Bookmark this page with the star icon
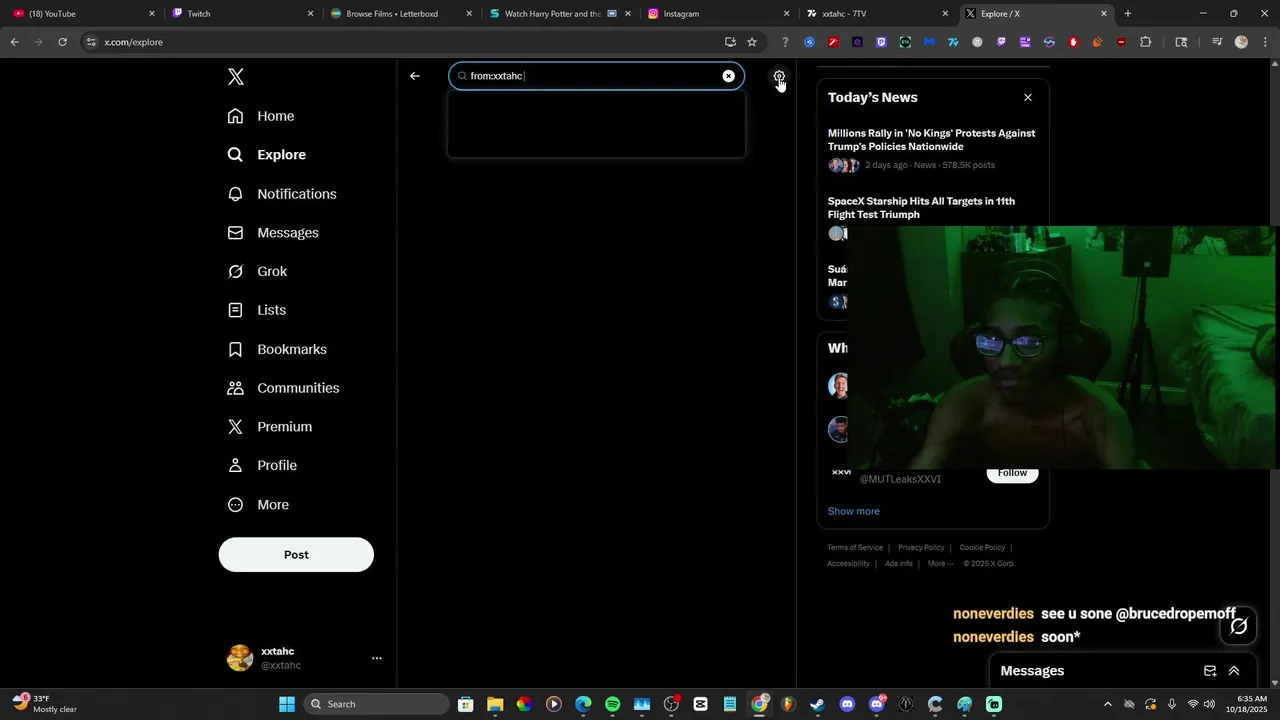This screenshot has height=720, width=1280. (x=752, y=42)
